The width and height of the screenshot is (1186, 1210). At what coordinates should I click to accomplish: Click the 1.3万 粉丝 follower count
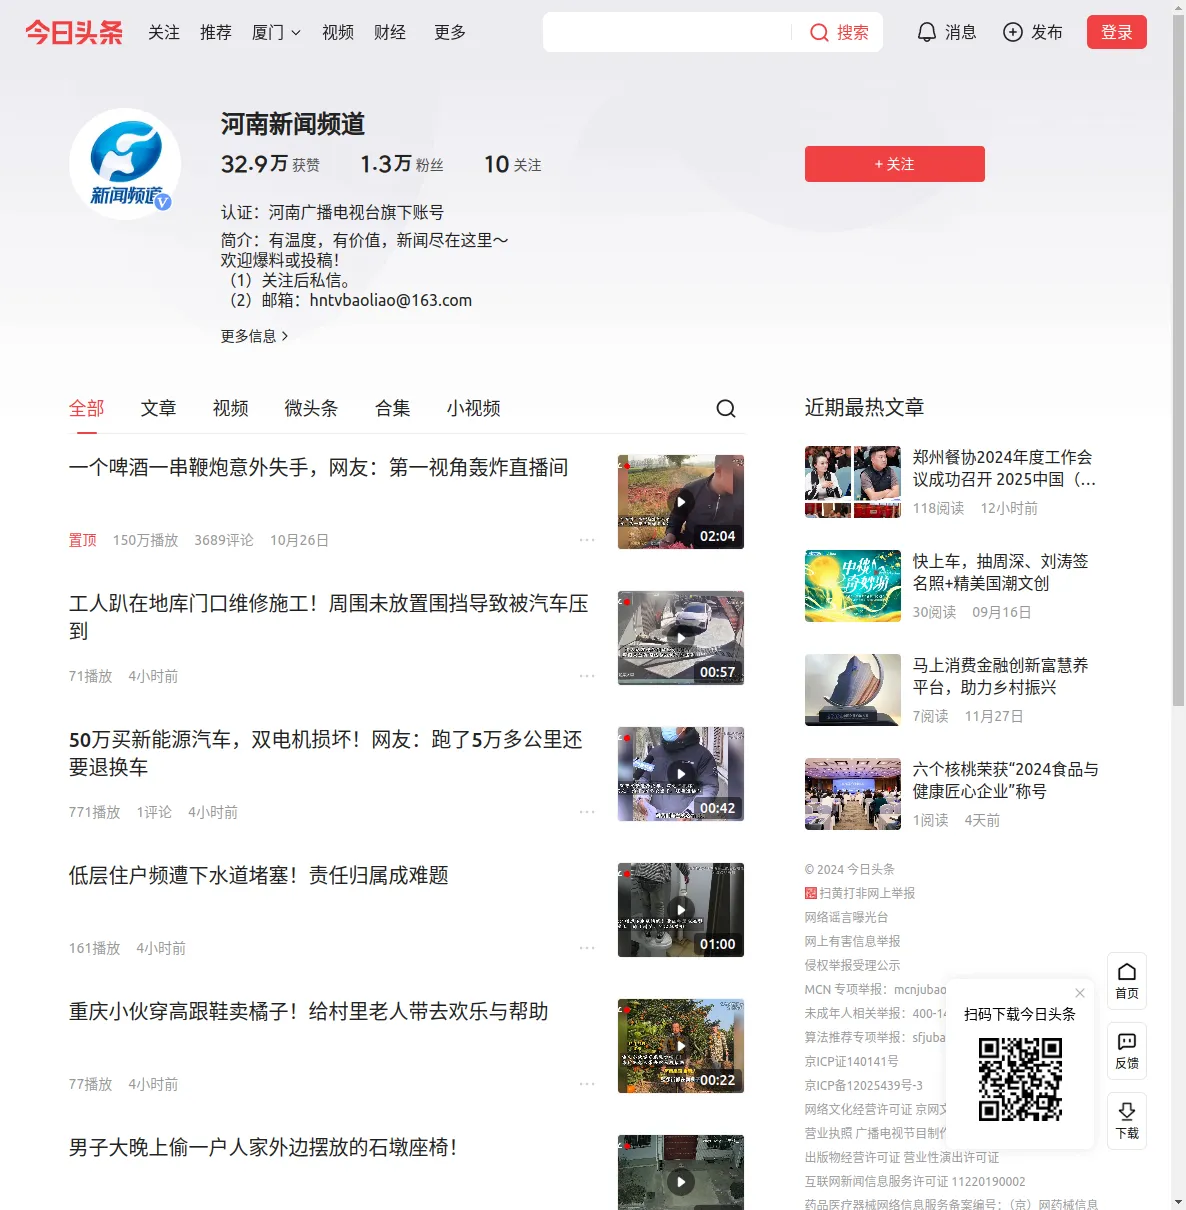coord(402,164)
